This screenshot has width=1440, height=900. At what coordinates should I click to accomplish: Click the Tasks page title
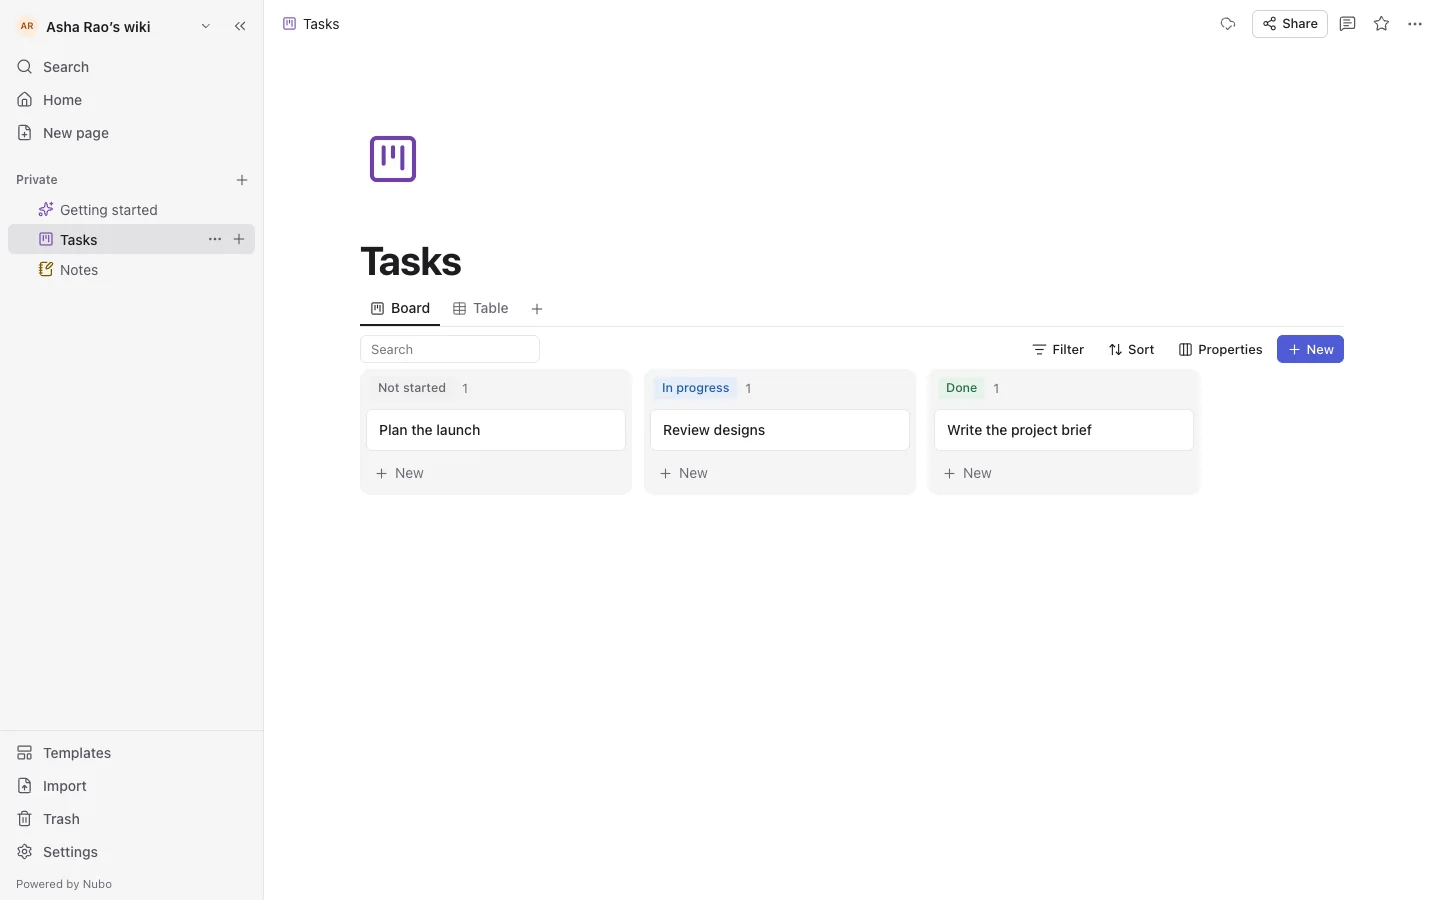click(x=411, y=262)
